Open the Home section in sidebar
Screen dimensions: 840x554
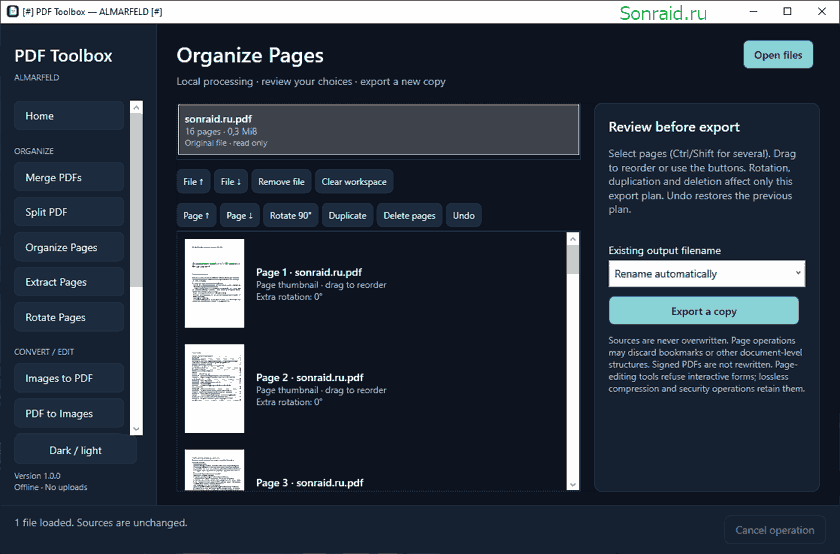coord(69,116)
